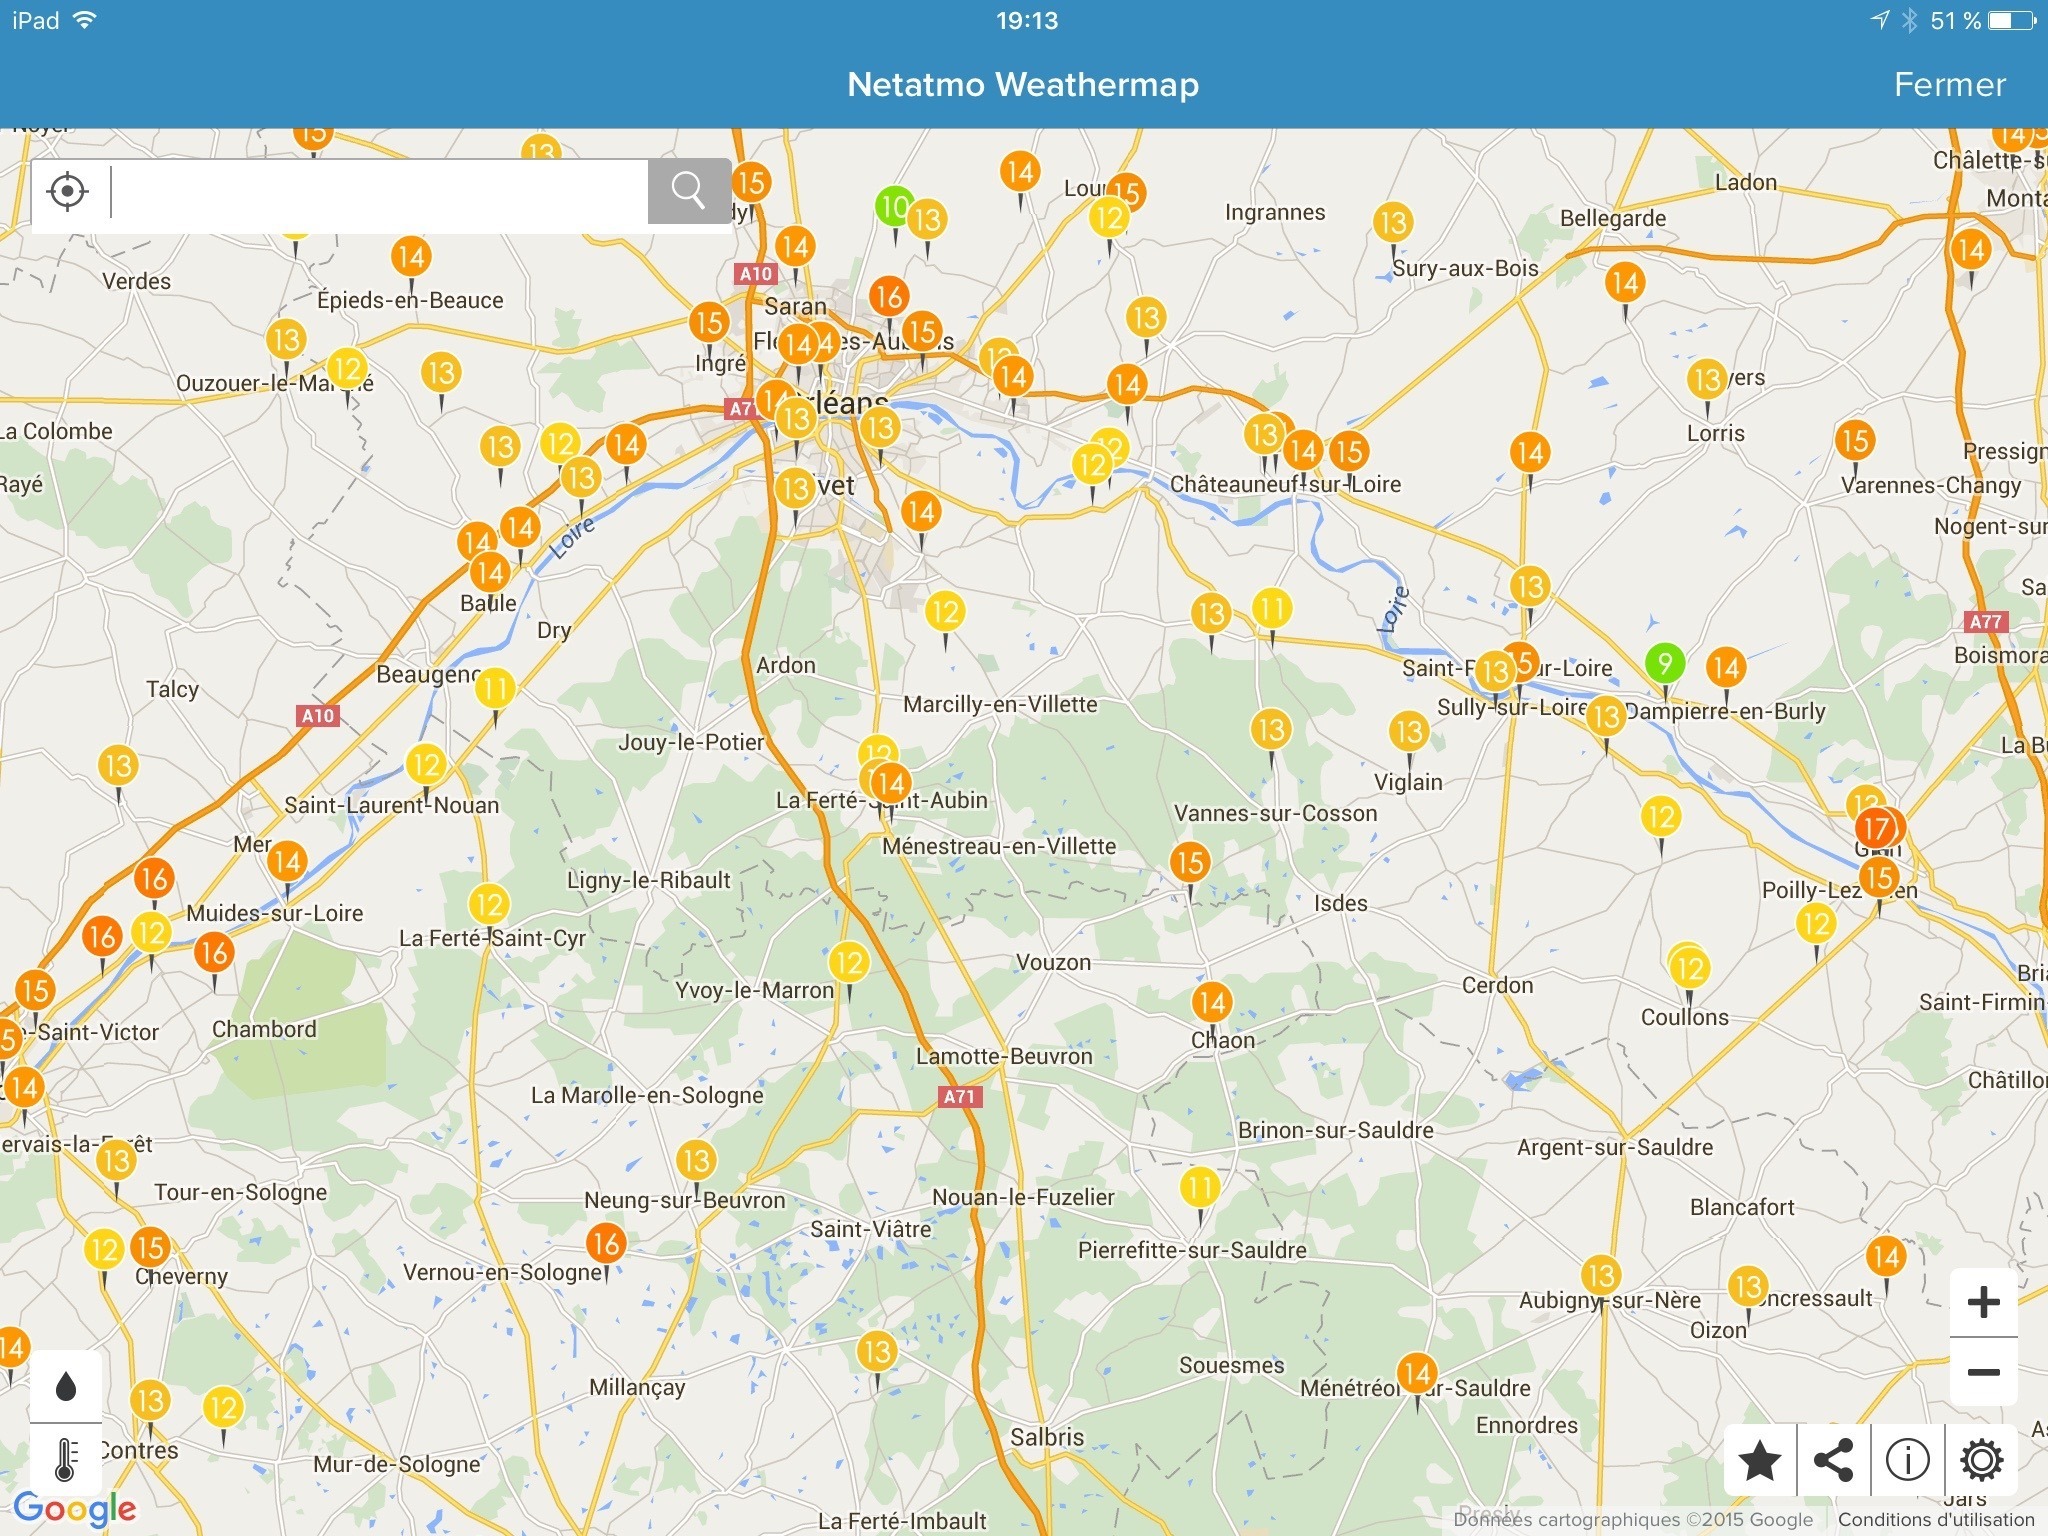Switch to temperature thermometer layer
Screen dimensions: 2048x1536
(x=66, y=1460)
